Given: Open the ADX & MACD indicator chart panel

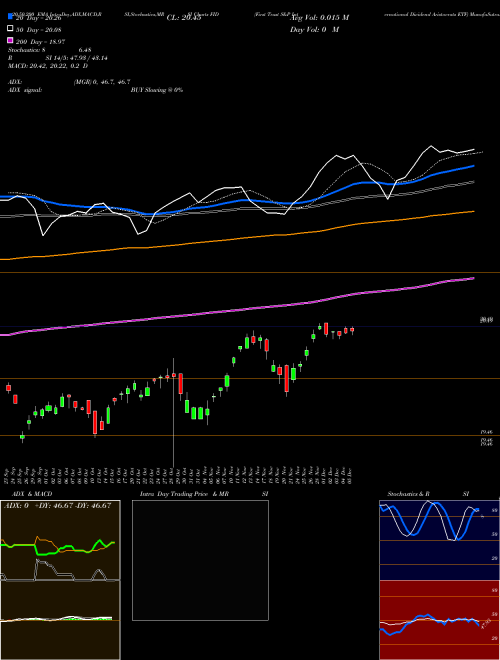Looking at the screenshot, I should [x=60, y=580].
